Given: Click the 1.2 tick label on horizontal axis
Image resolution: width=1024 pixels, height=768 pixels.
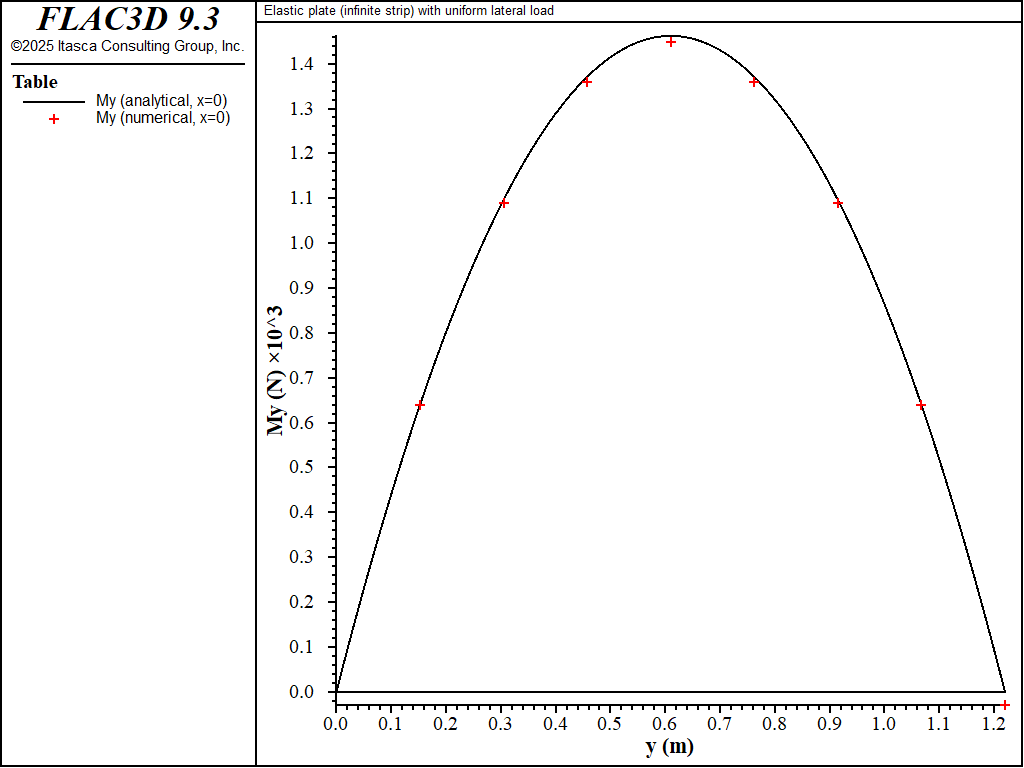Looking at the screenshot, I should pyautogui.click(x=992, y=722).
